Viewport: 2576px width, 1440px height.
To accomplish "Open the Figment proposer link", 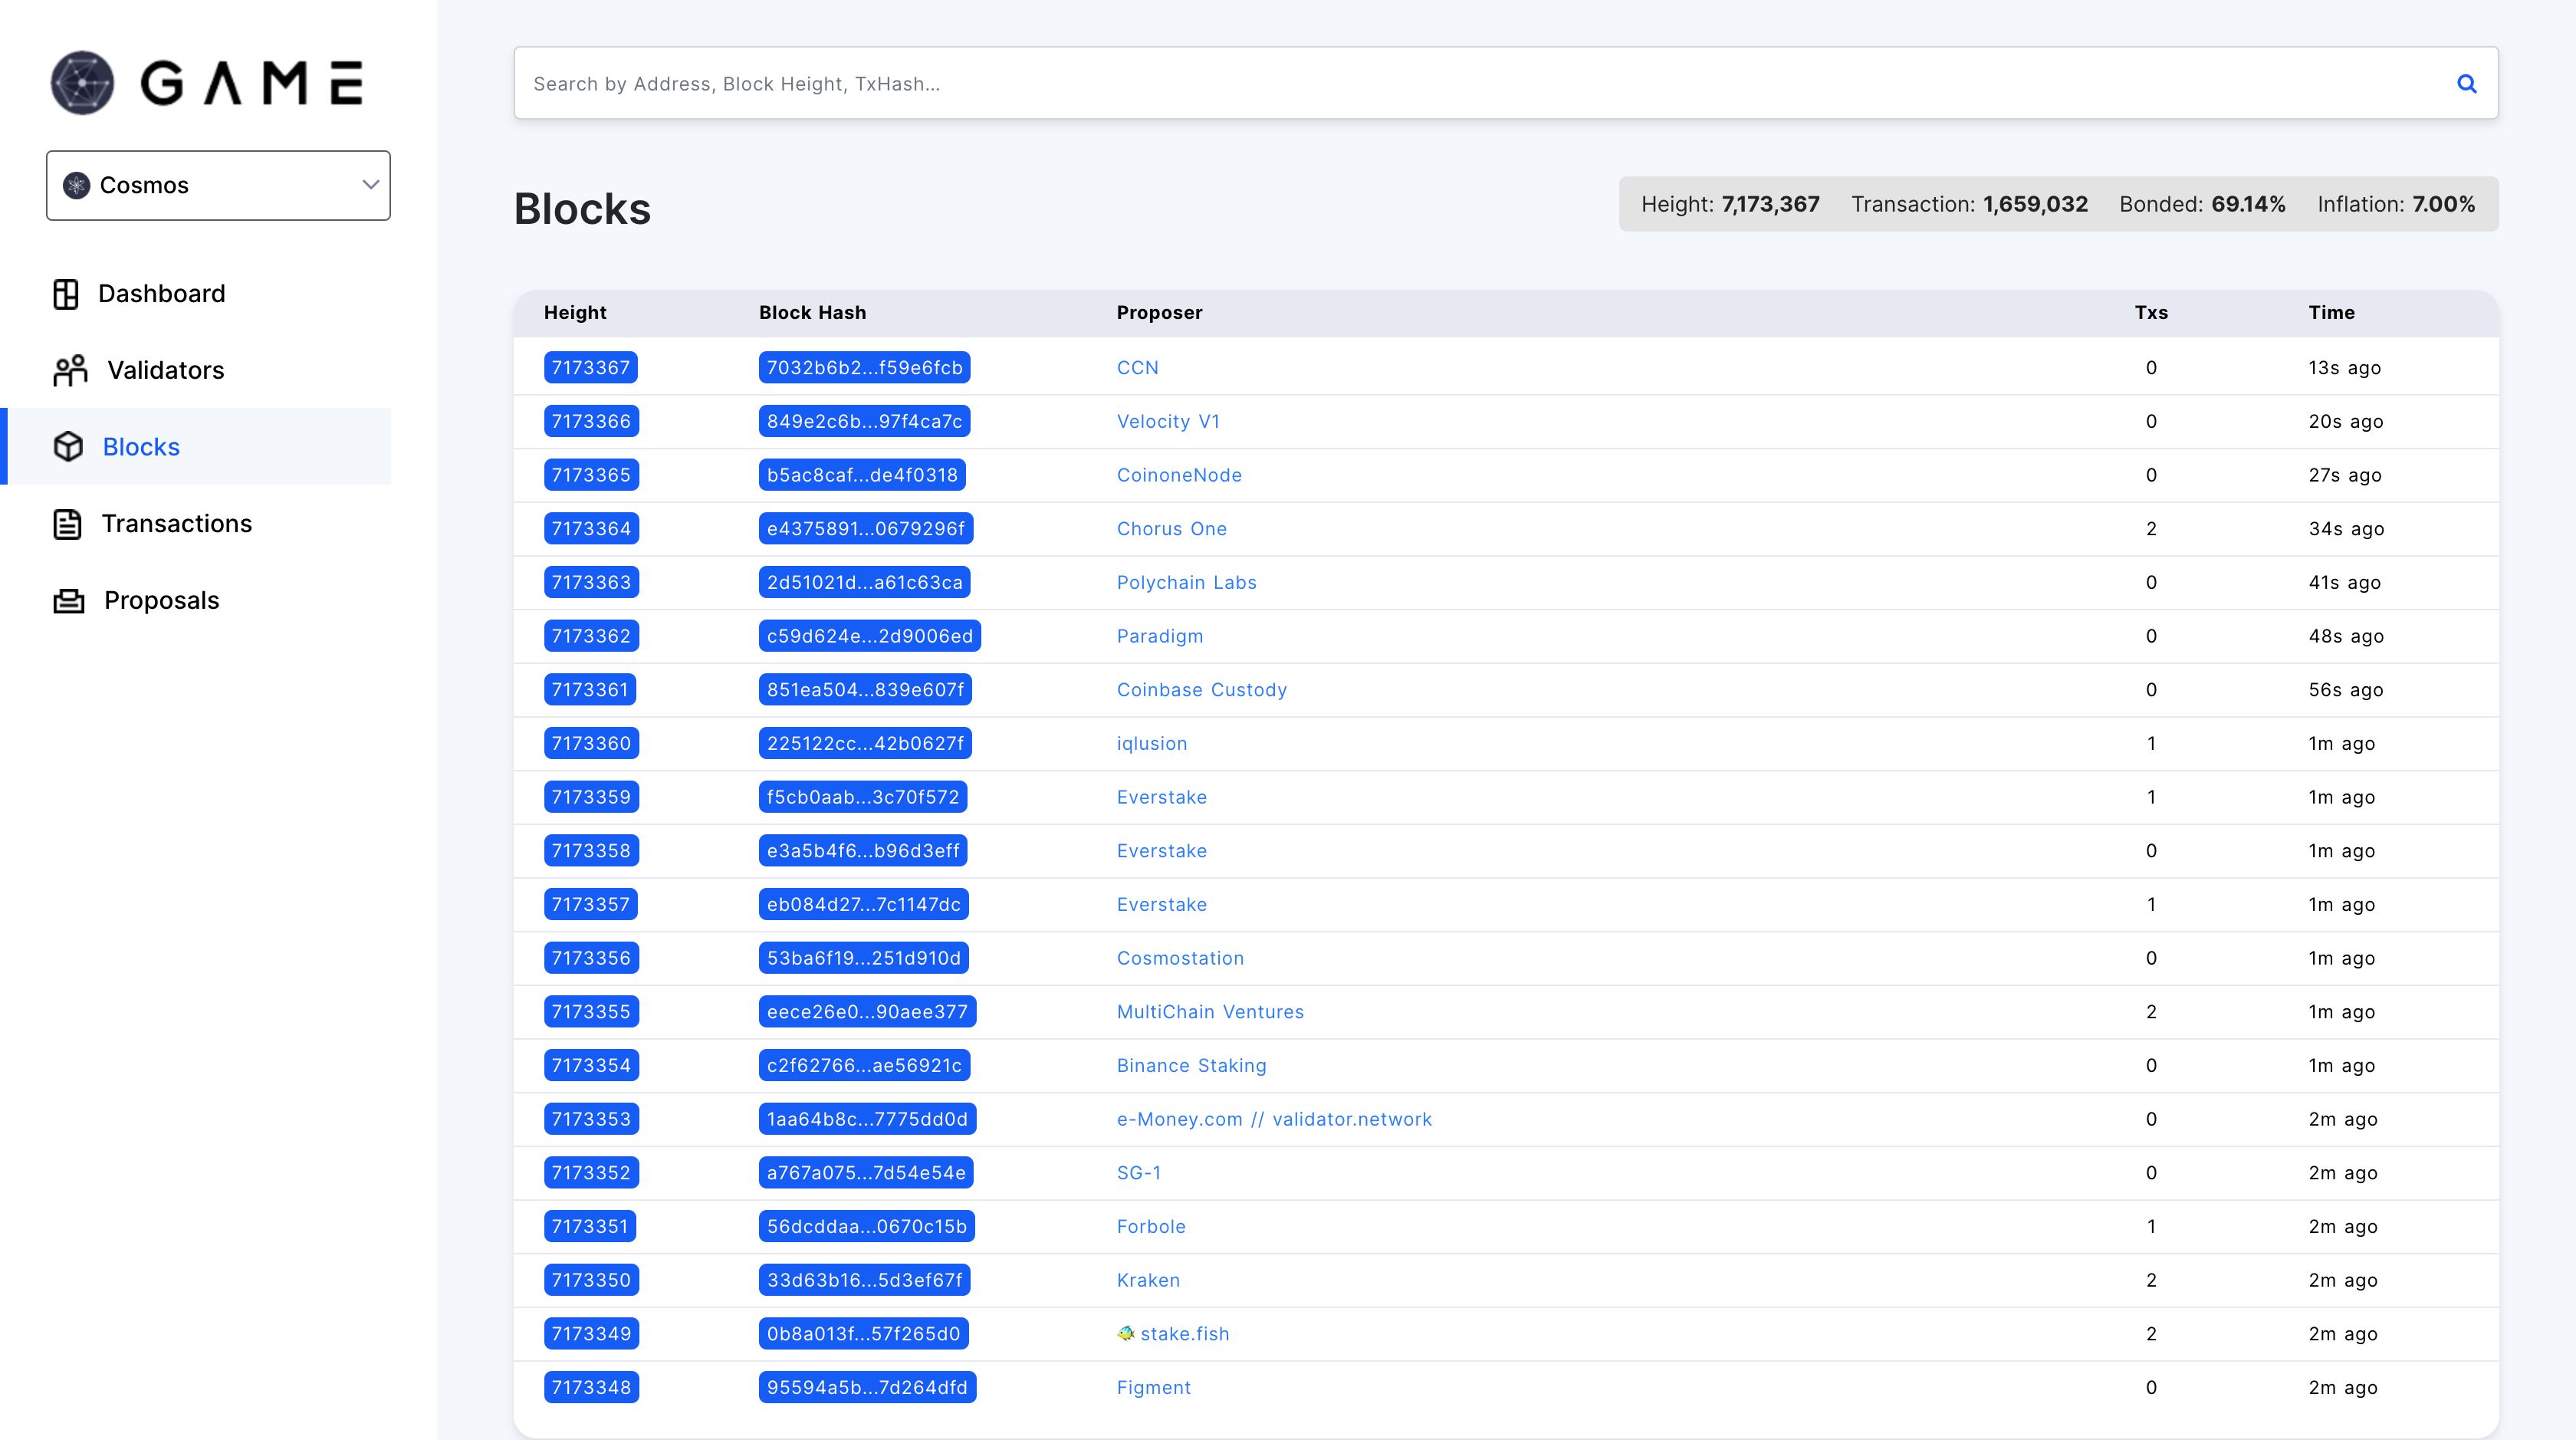I will pyautogui.click(x=1153, y=1387).
